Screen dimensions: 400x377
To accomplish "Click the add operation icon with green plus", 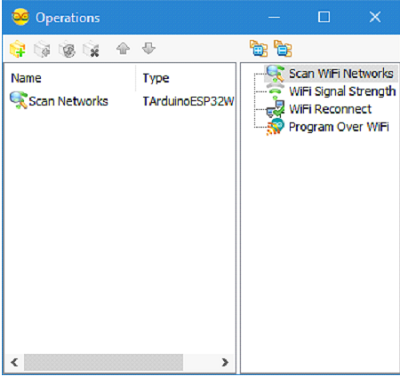I will [x=18, y=49].
